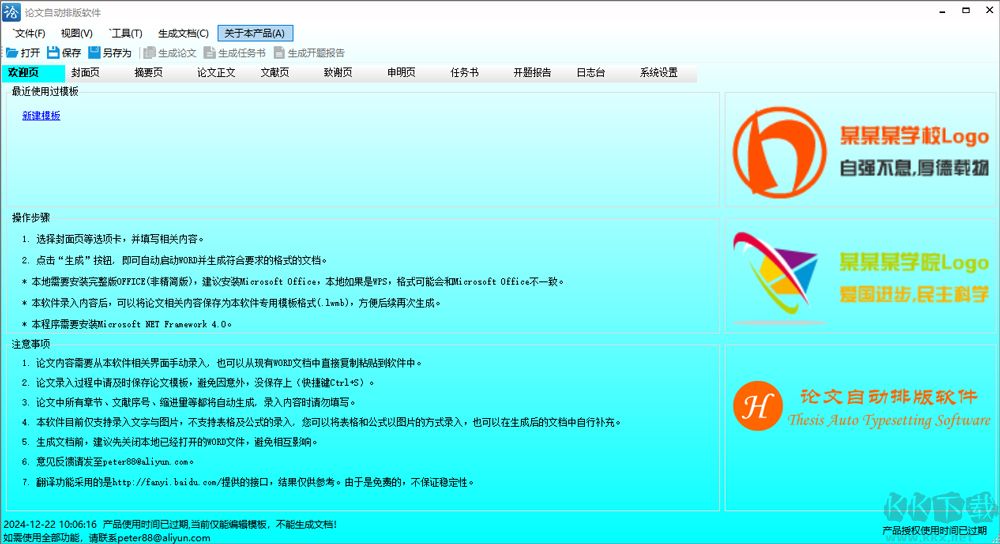Click the orange school logo image

click(779, 152)
